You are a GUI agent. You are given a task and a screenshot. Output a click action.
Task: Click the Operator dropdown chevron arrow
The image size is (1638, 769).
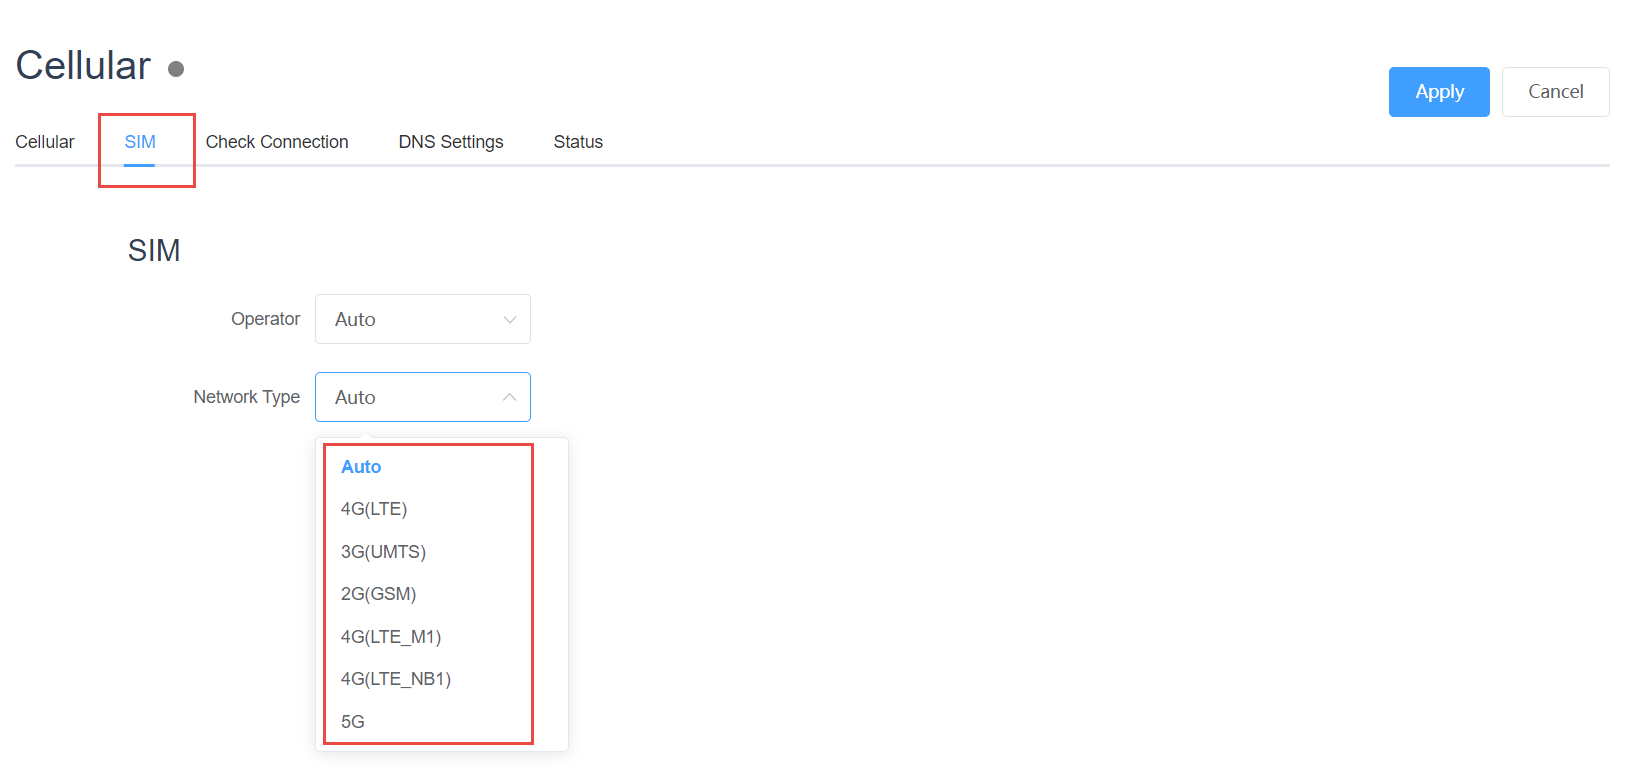509,320
